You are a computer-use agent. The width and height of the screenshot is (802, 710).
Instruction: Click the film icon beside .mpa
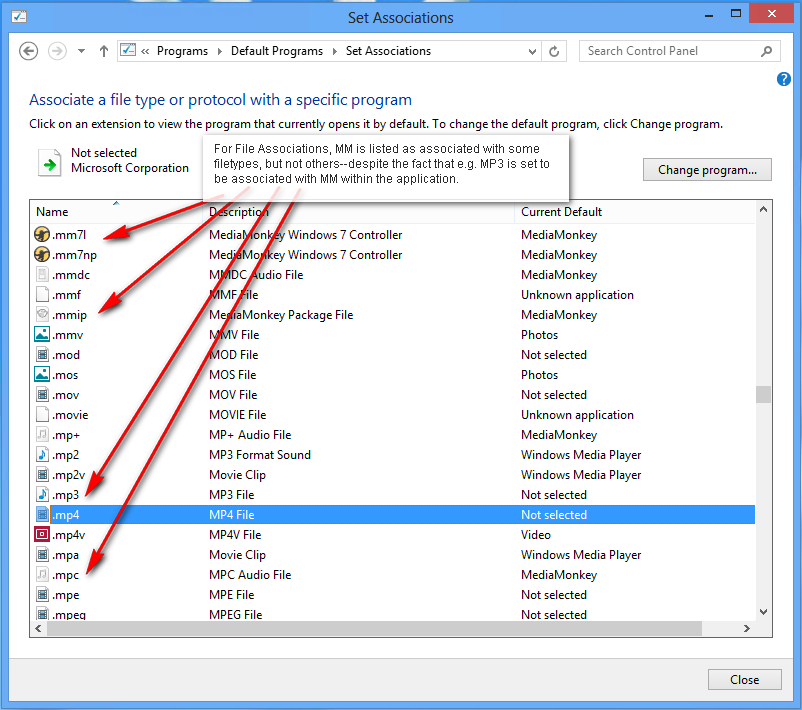[x=42, y=554]
